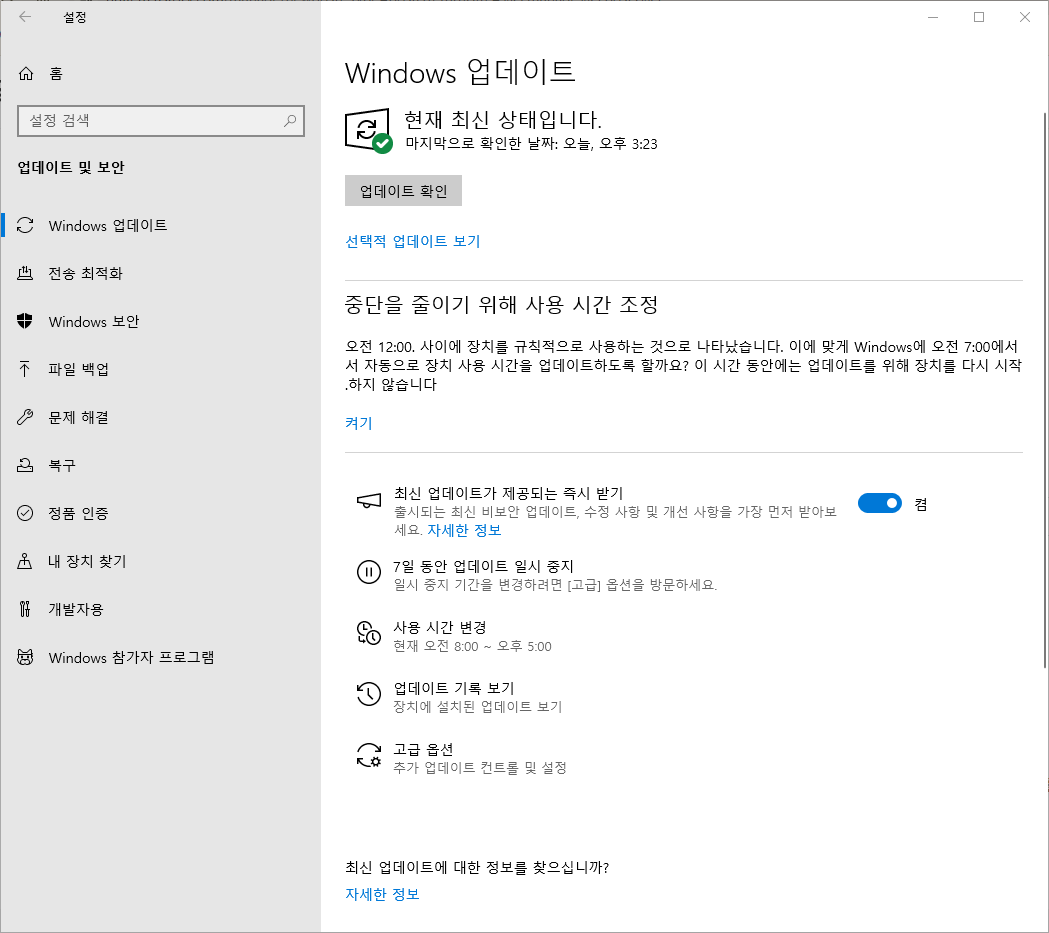This screenshot has height=933, width=1049.
Task: Click the 업데이트 및 보안 heading
Action: coord(71,167)
